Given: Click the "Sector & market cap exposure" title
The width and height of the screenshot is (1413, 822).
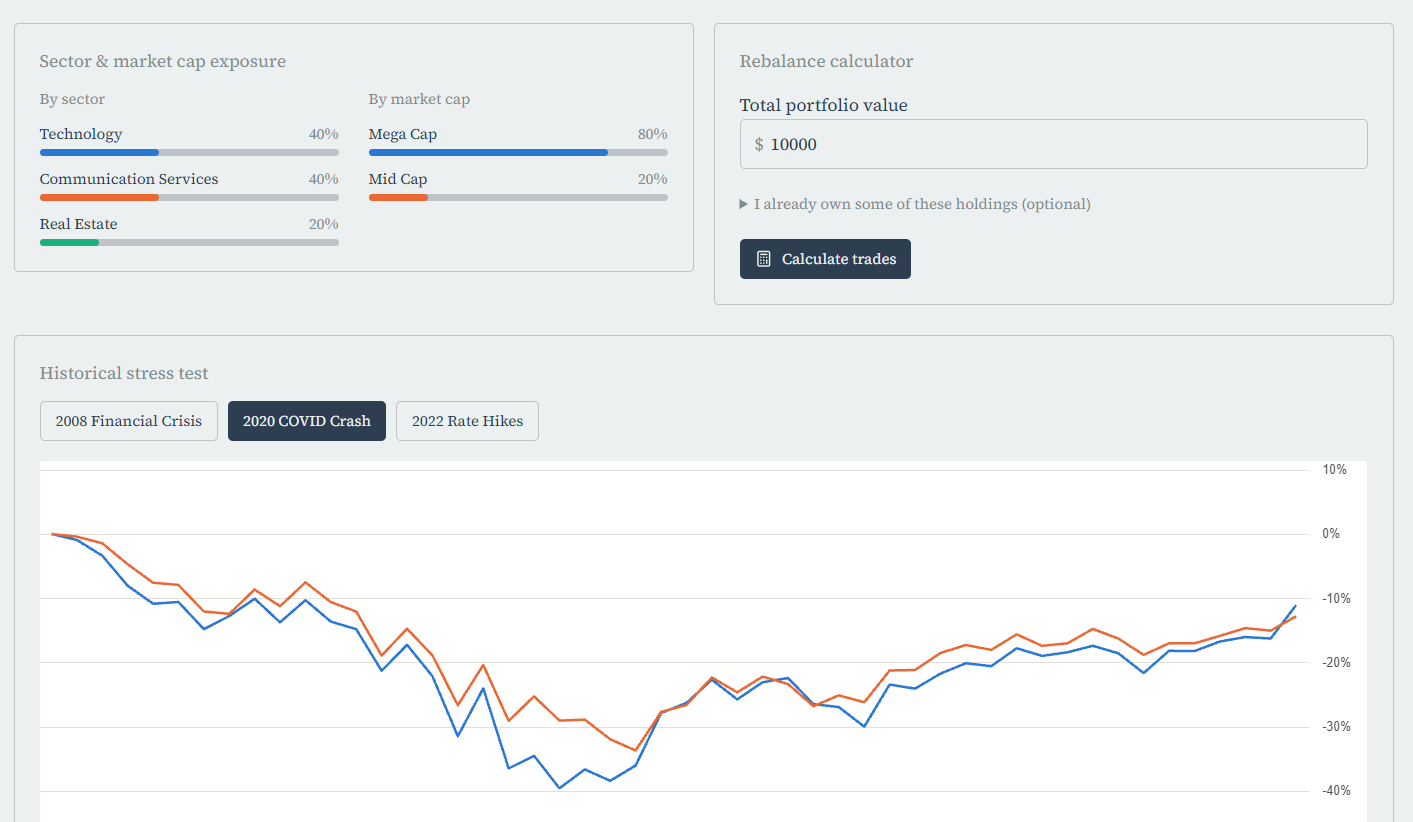Looking at the screenshot, I should pos(163,61).
